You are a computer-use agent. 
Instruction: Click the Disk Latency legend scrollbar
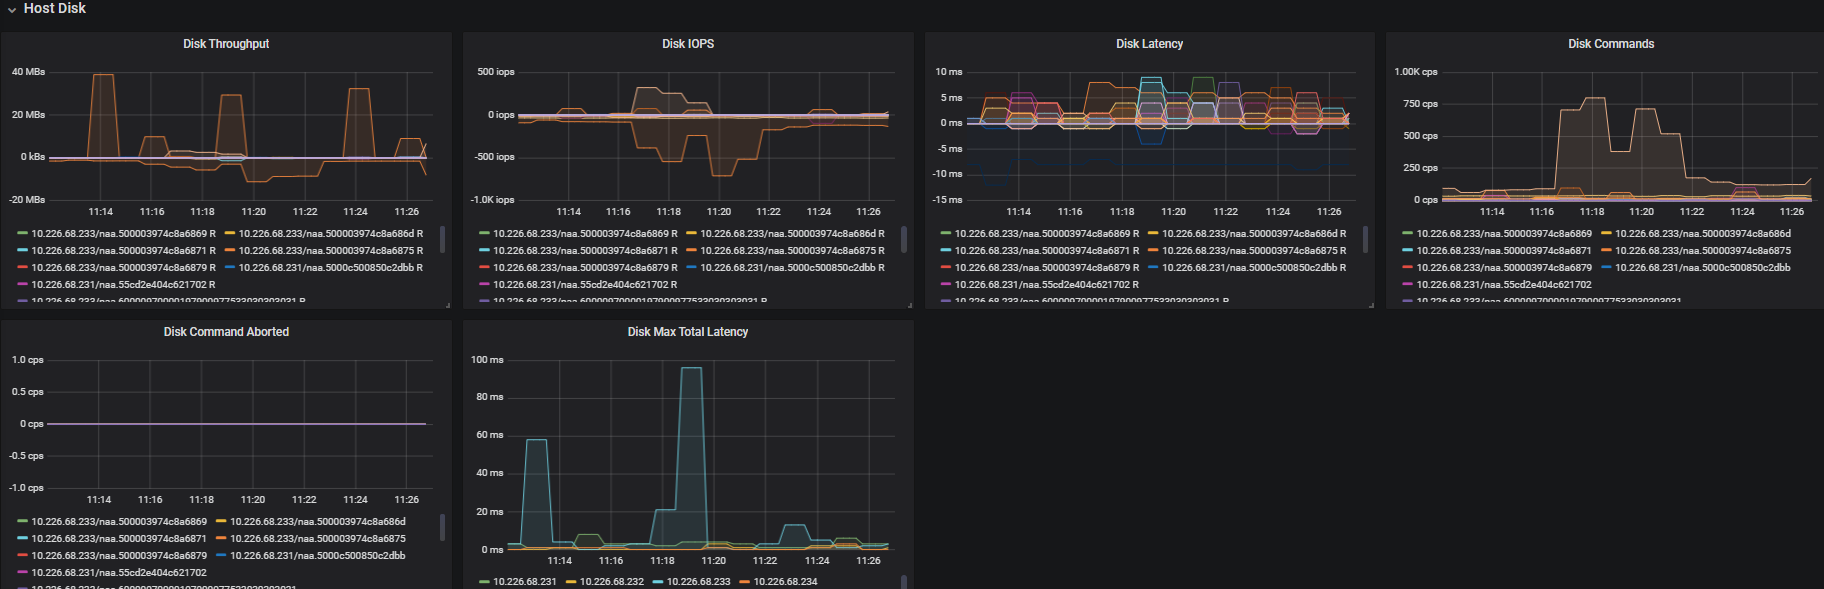pos(1366,240)
